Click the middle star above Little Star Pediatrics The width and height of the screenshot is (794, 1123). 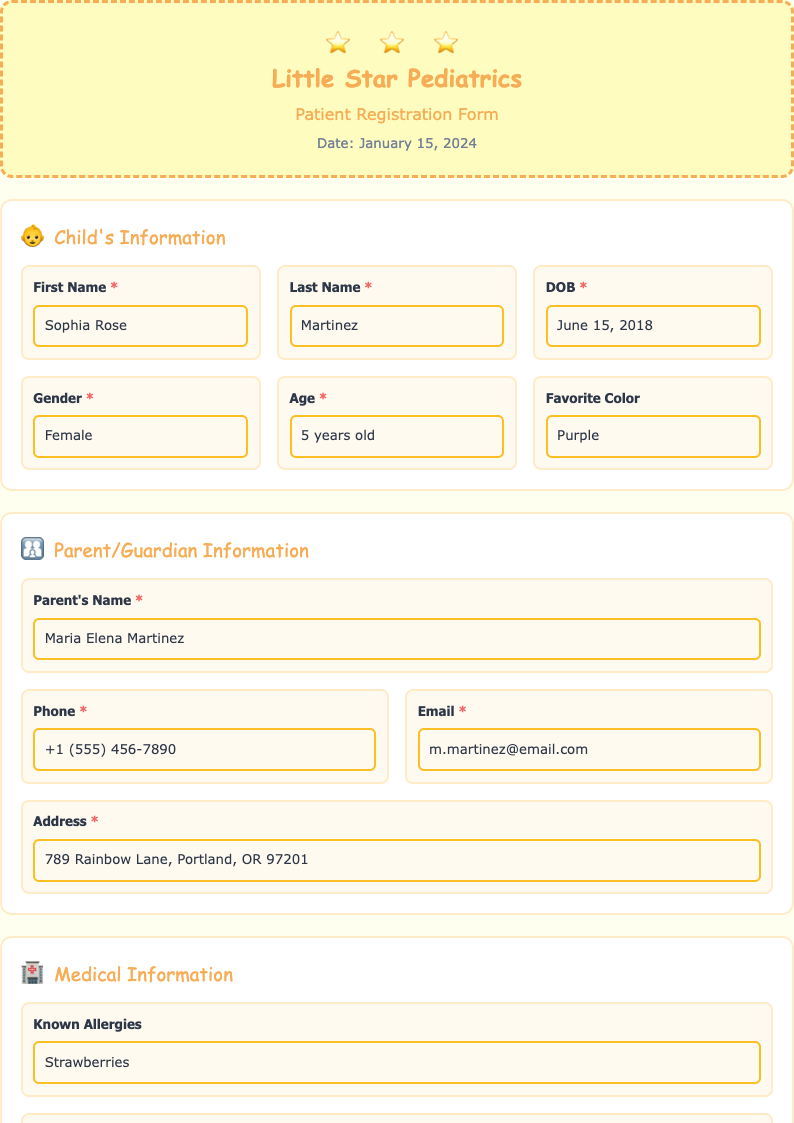pos(391,43)
